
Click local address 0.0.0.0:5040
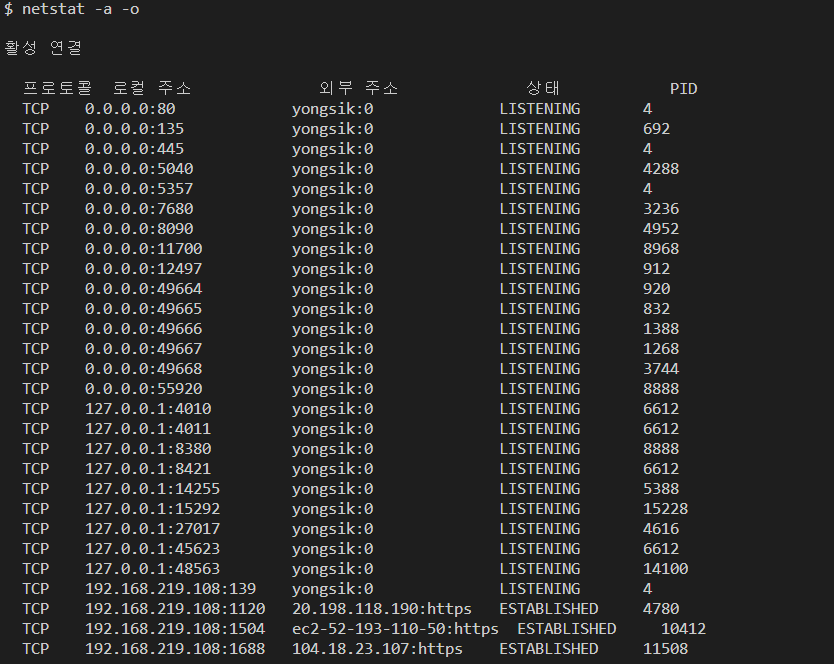[139, 169]
